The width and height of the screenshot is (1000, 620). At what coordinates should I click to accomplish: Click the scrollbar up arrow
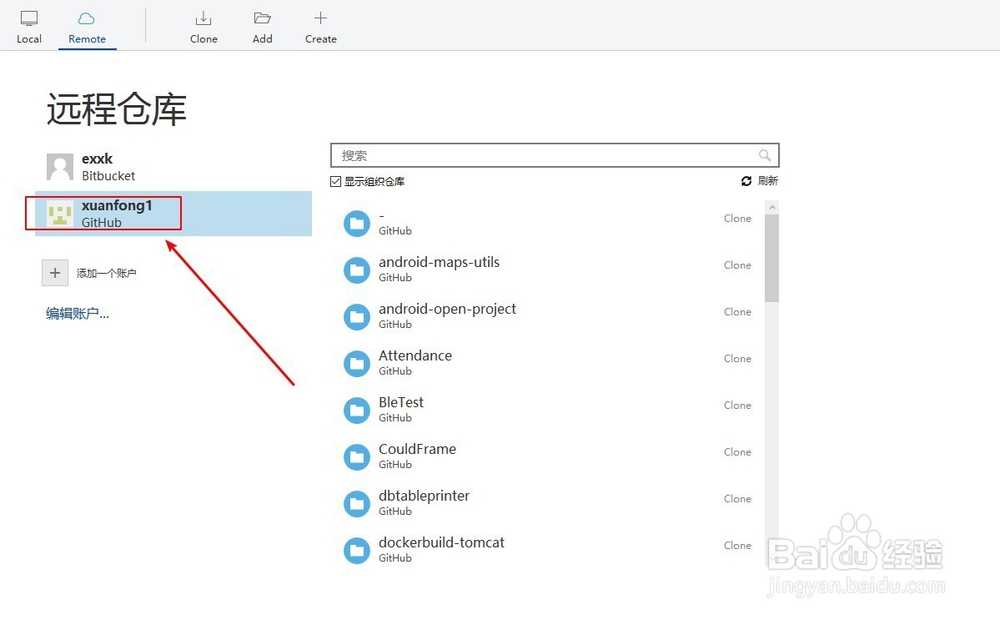pyautogui.click(x=772, y=207)
